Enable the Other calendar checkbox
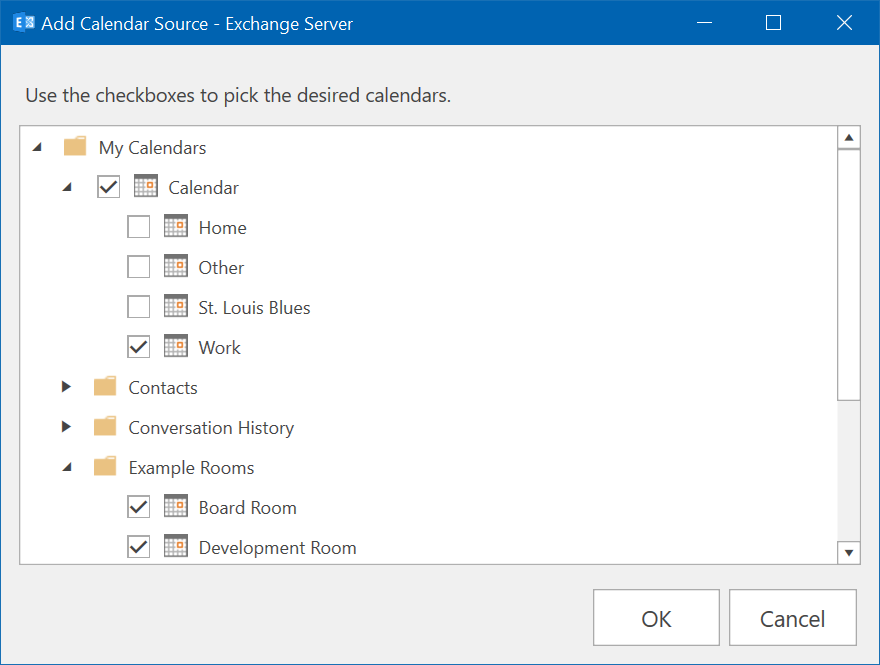 139,267
